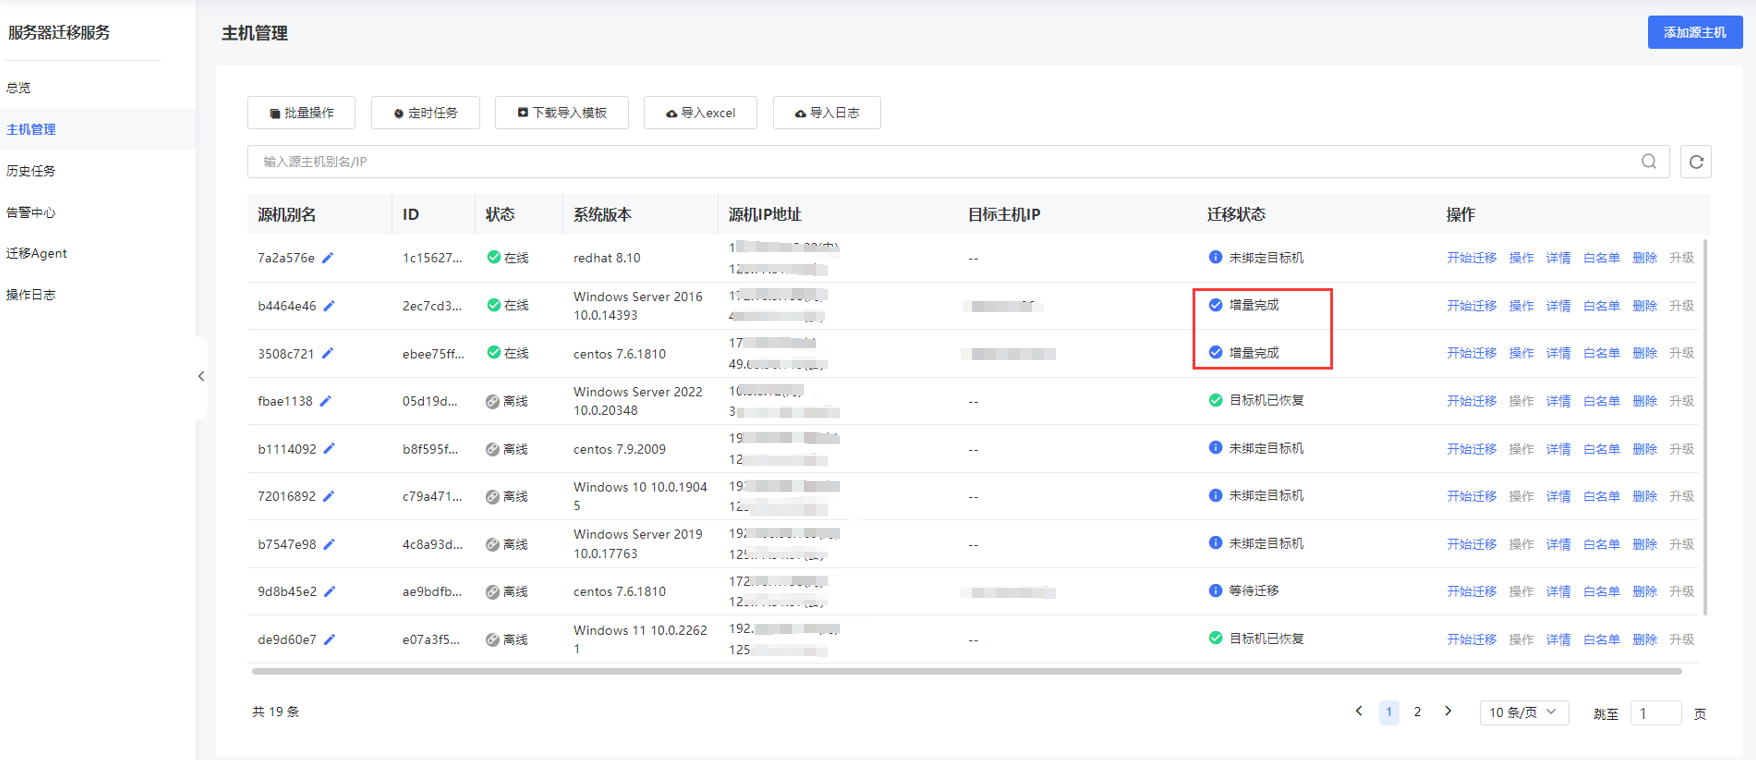Click the 导入excel button
1756x760 pixels.
click(701, 113)
